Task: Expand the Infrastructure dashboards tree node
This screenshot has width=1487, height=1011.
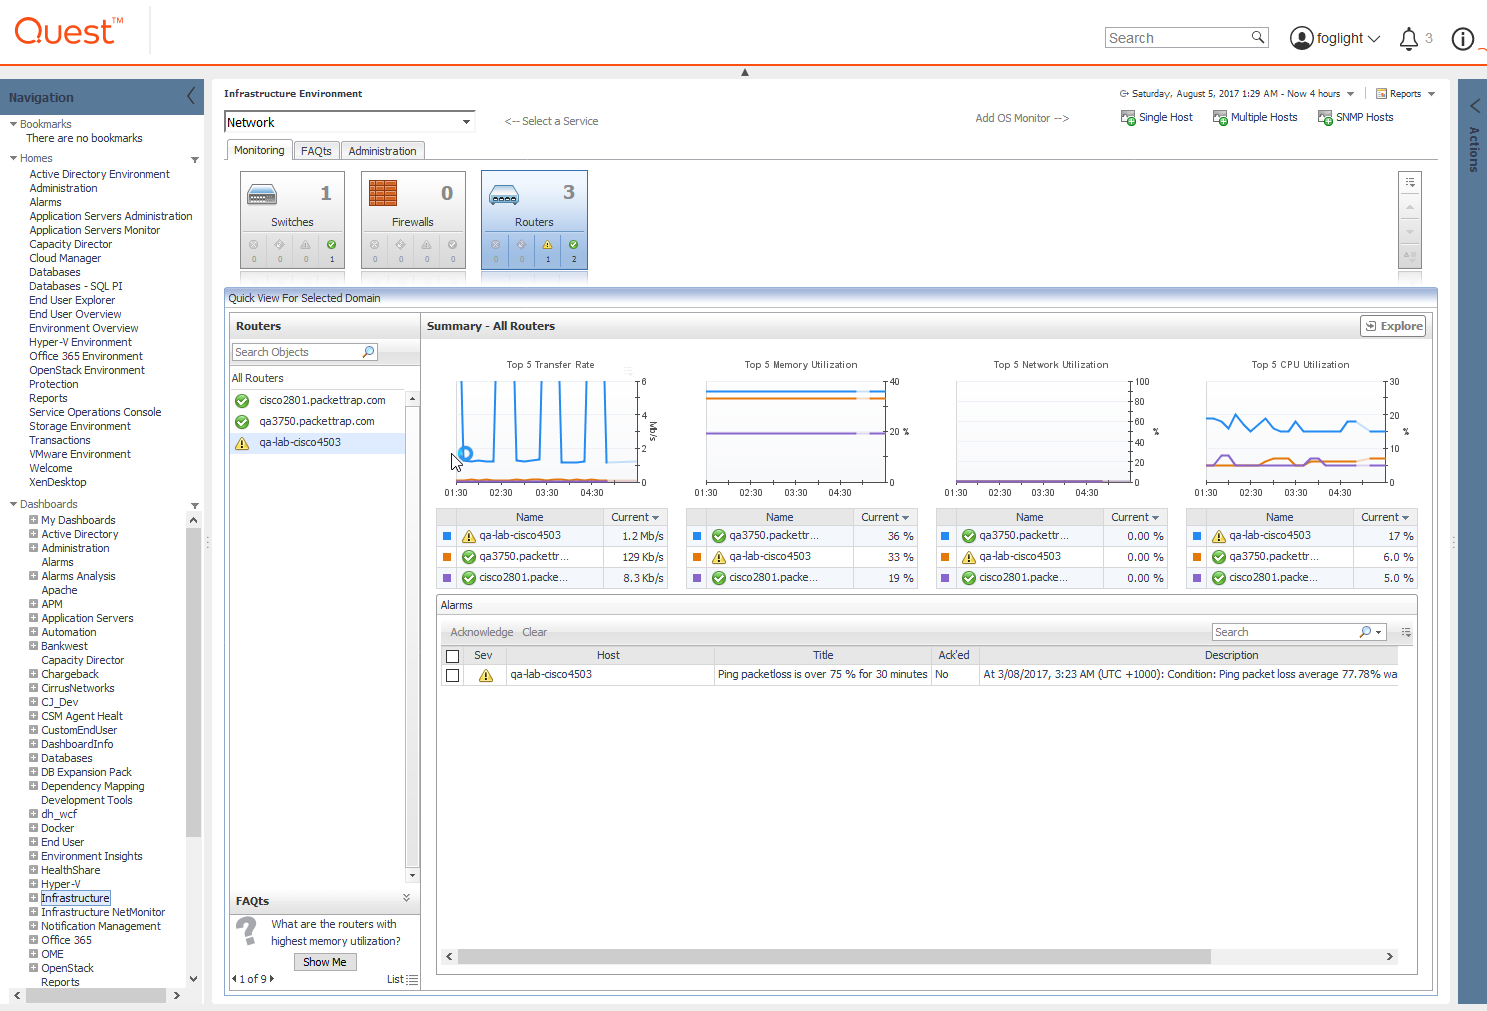Action: tap(33, 898)
